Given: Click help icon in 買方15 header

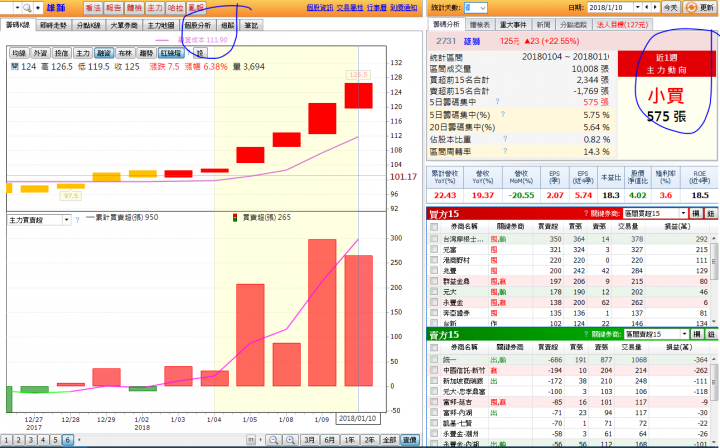Looking at the screenshot, I should click(586, 213).
